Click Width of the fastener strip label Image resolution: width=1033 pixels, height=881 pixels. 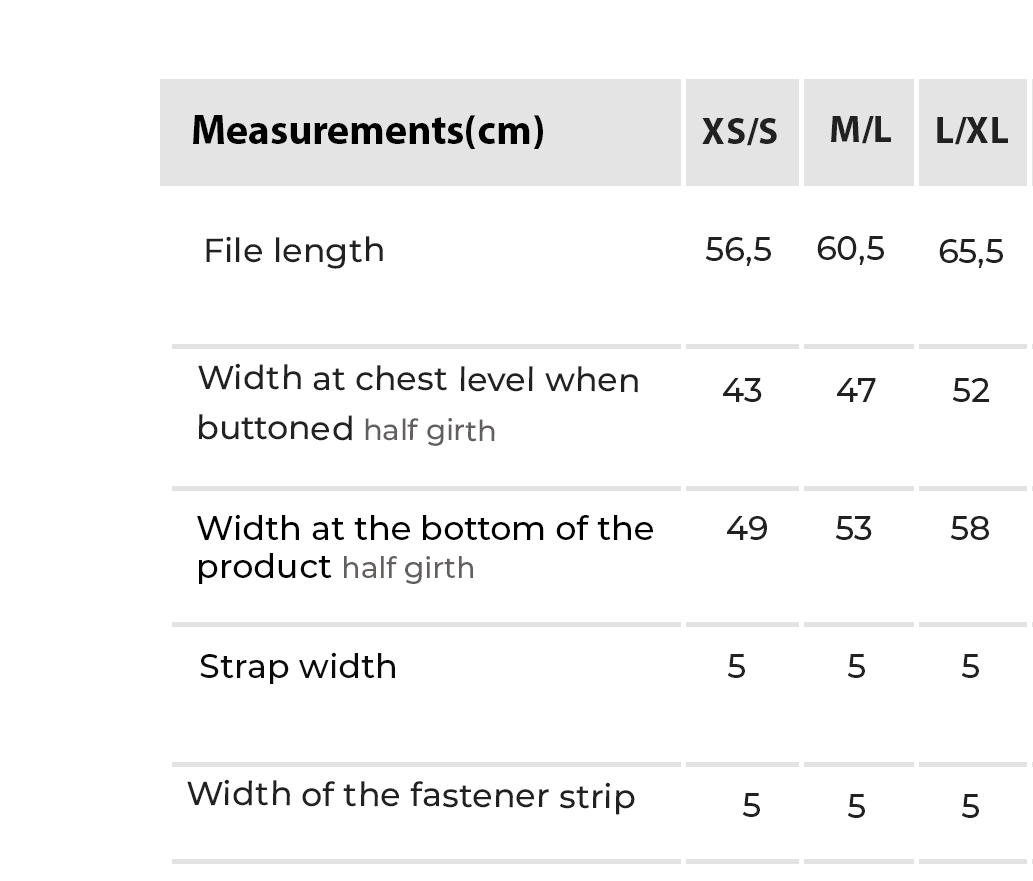[411, 796]
